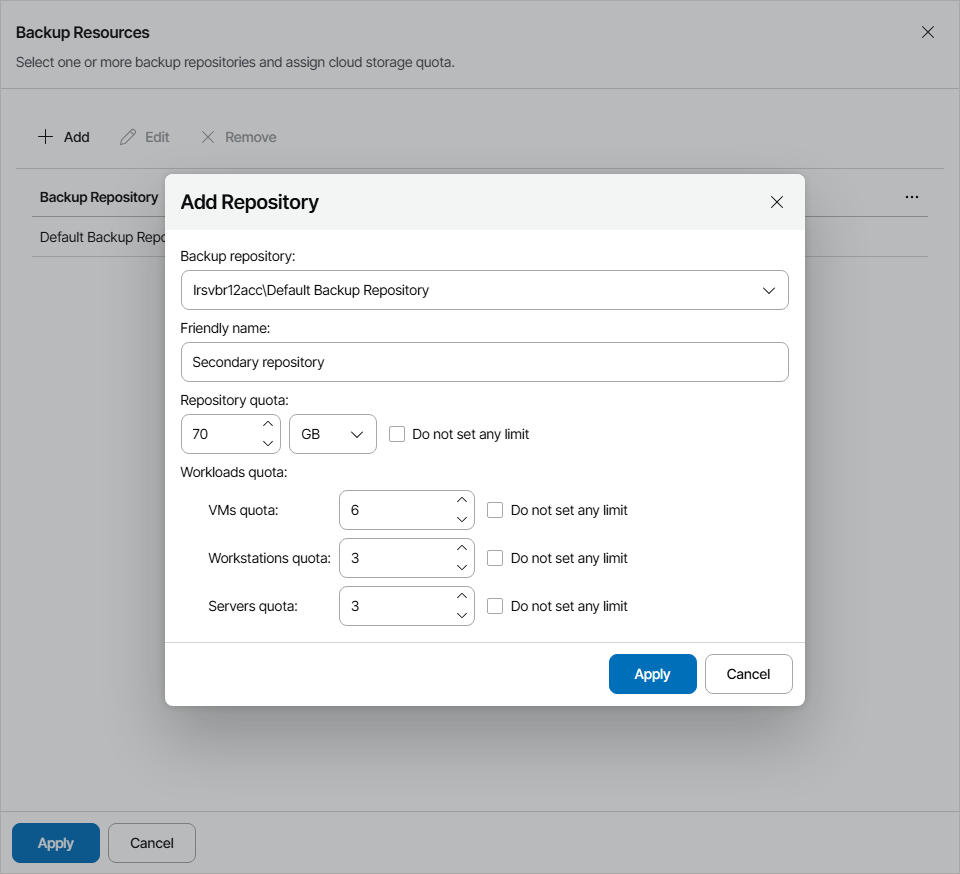
Task: Click the Friendly name text field
Action: (484, 362)
